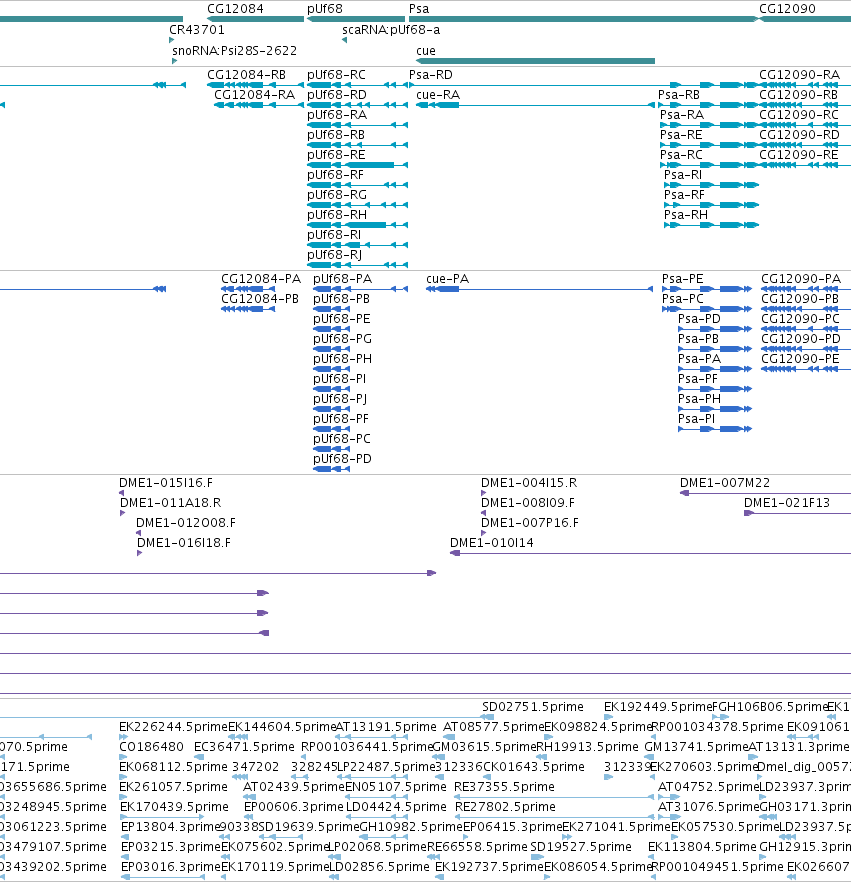Click the pUf68 gene label
Screen dimensions: 851x882
tap(325, 9)
